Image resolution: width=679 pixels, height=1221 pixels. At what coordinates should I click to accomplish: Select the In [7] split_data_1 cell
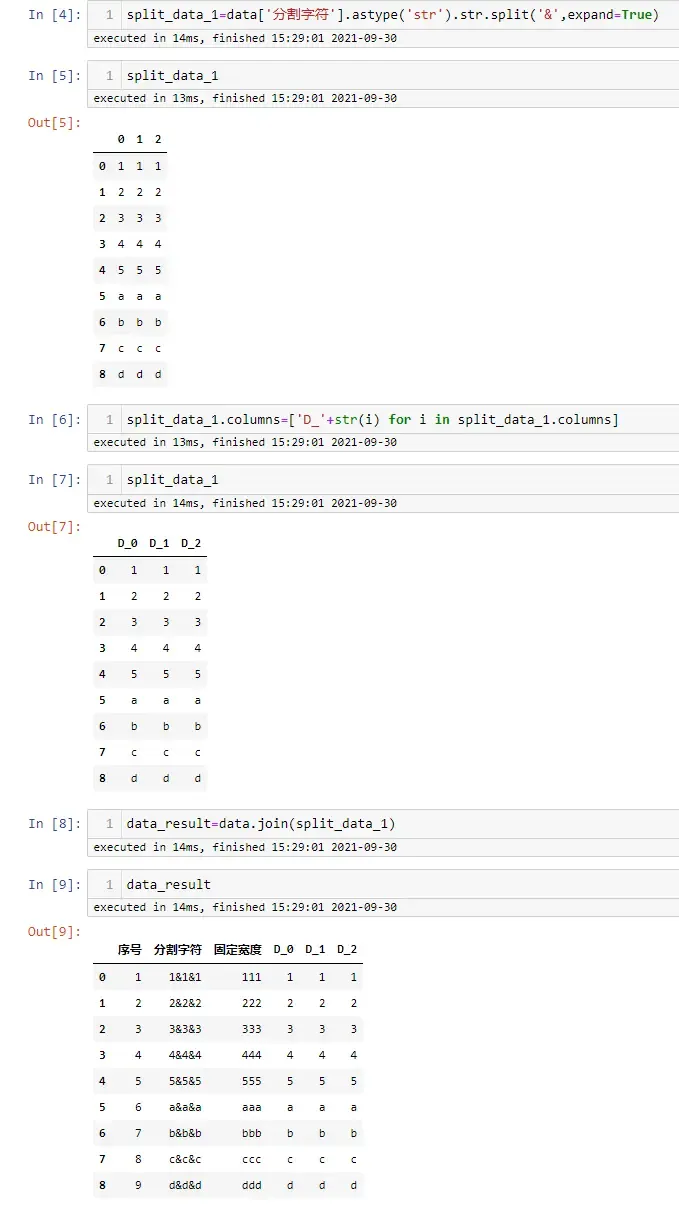[383, 480]
